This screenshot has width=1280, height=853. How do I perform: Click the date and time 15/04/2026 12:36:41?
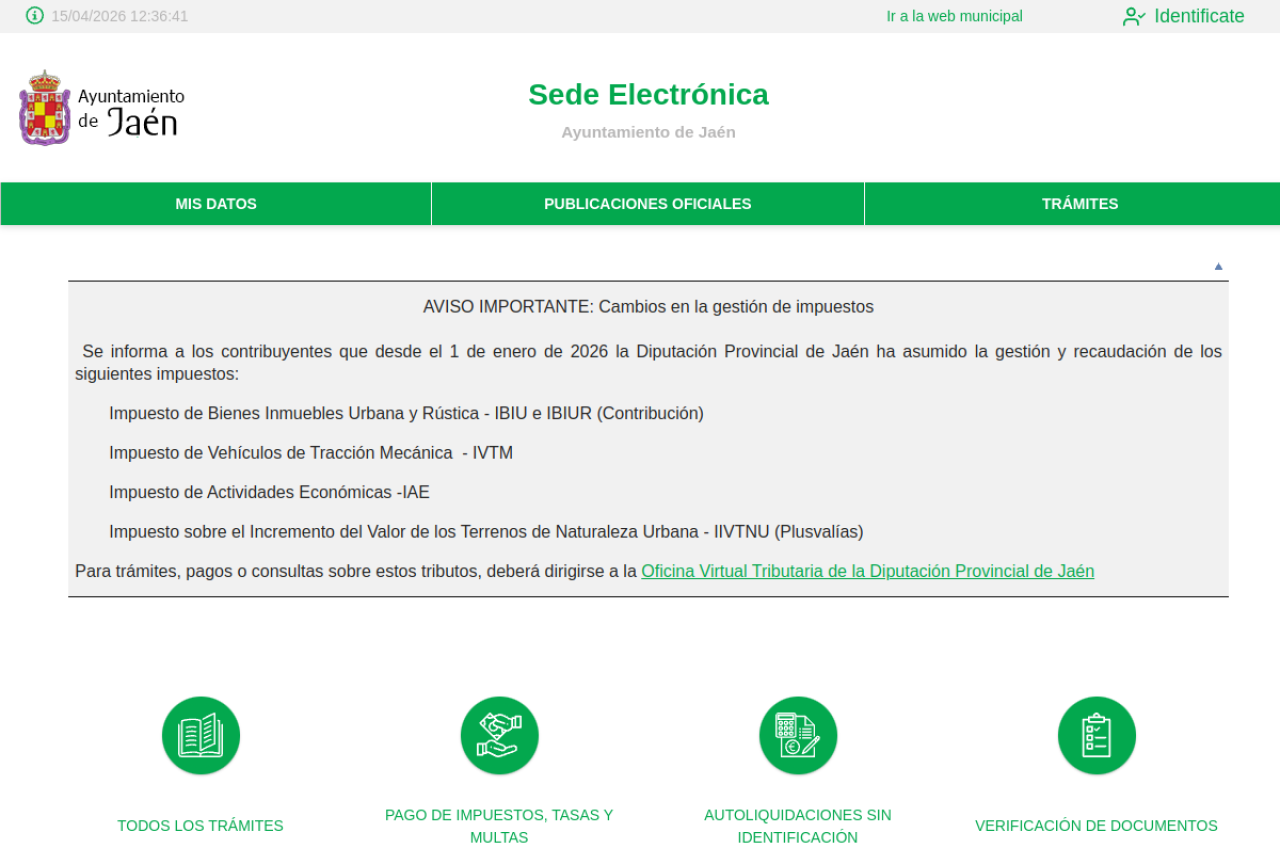pyautogui.click(x=120, y=16)
